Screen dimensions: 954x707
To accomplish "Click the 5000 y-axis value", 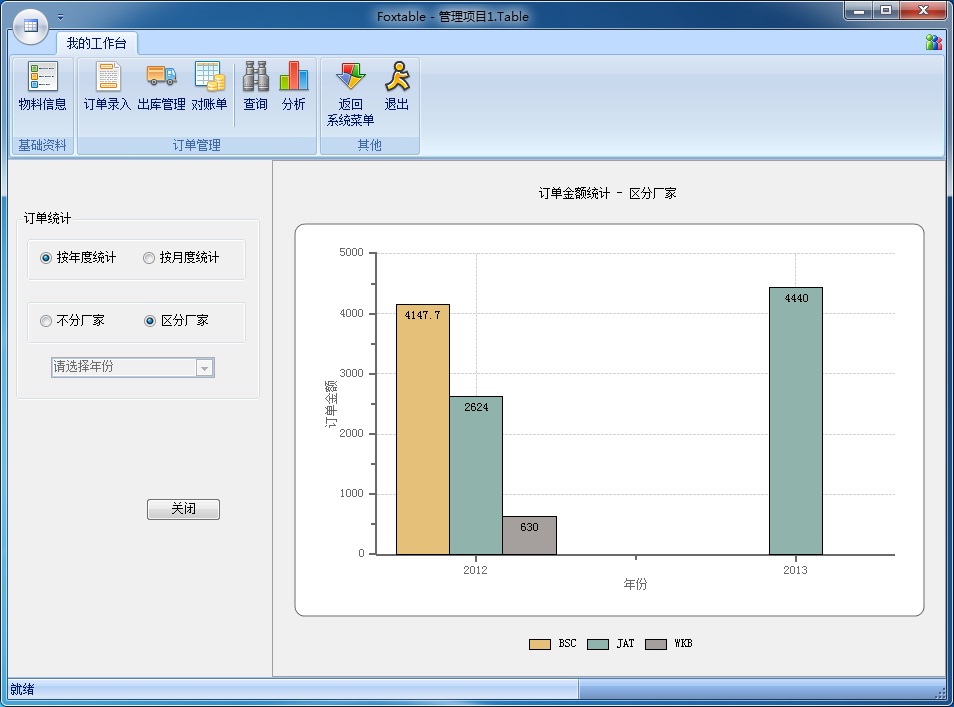I will 351,252.
